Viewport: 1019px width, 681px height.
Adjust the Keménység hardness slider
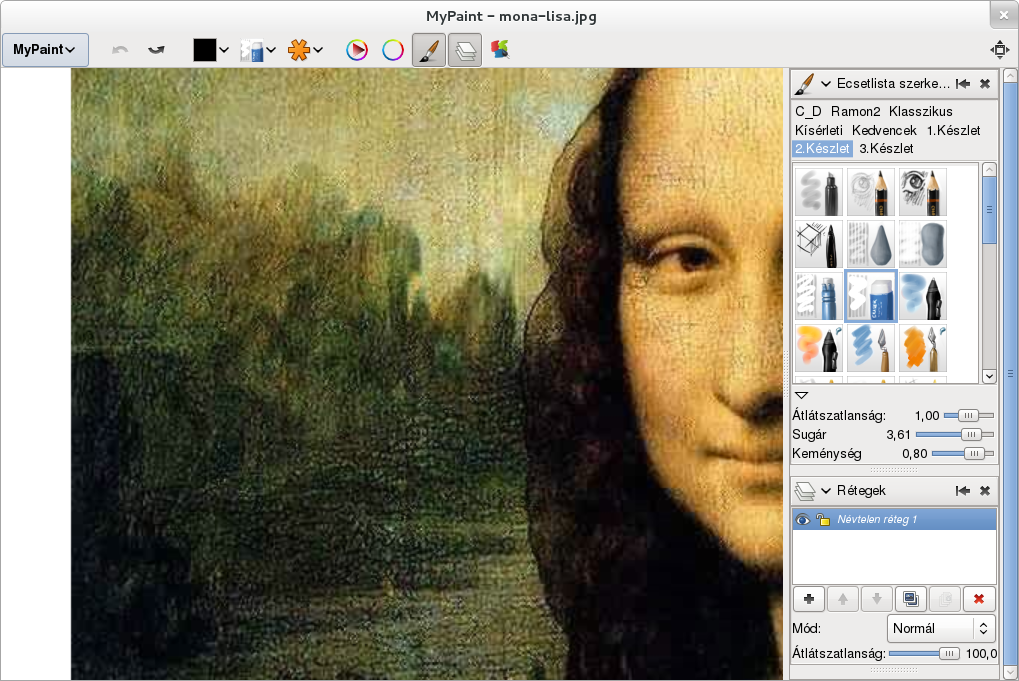pyautogui.click(x=963, y=454)
